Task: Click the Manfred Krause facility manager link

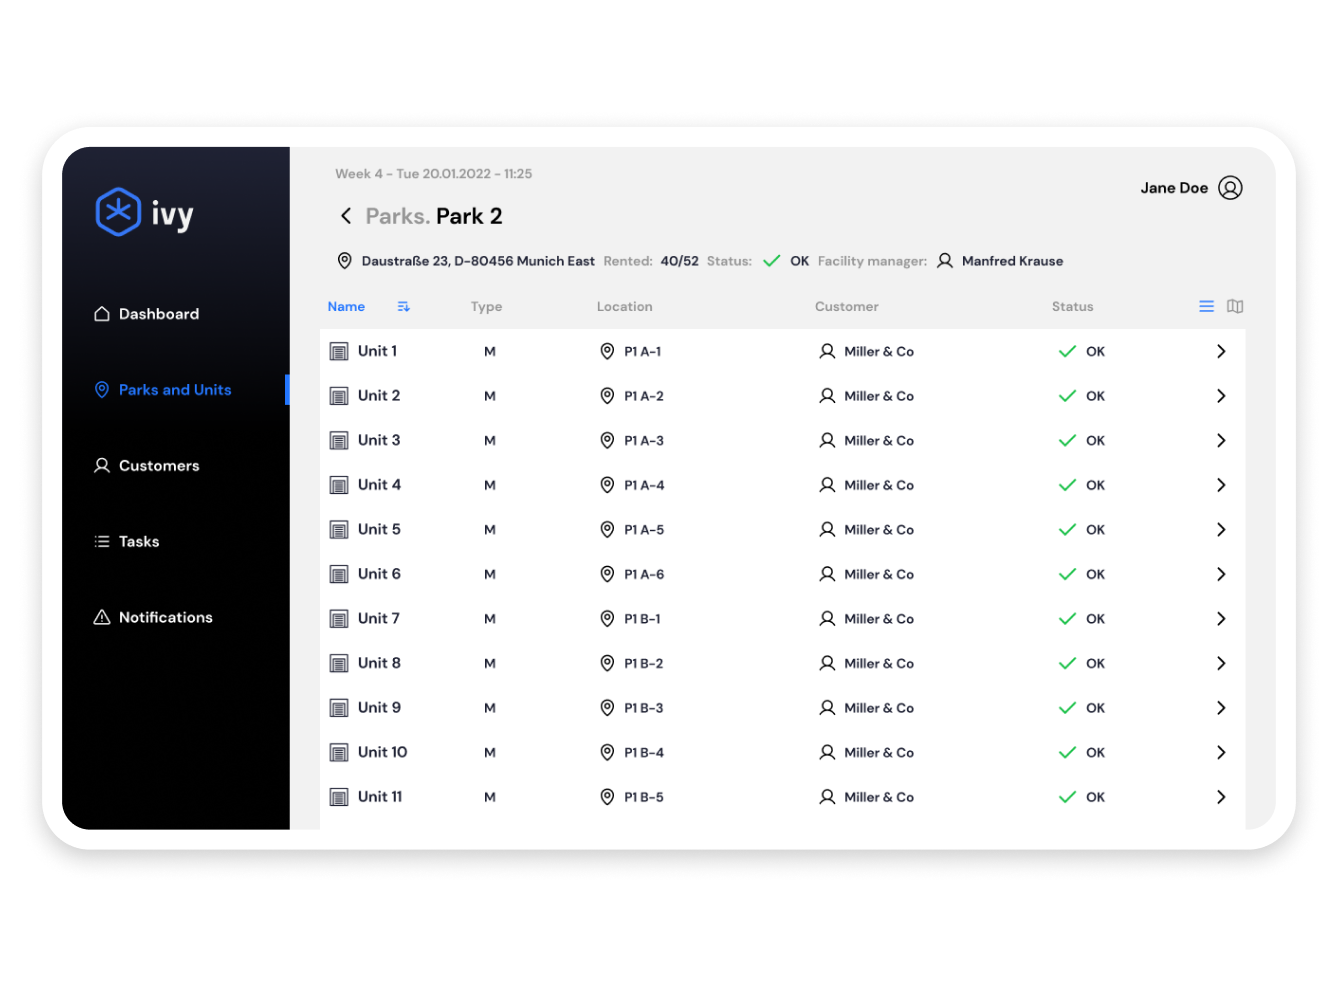Action: [1012, 260]
